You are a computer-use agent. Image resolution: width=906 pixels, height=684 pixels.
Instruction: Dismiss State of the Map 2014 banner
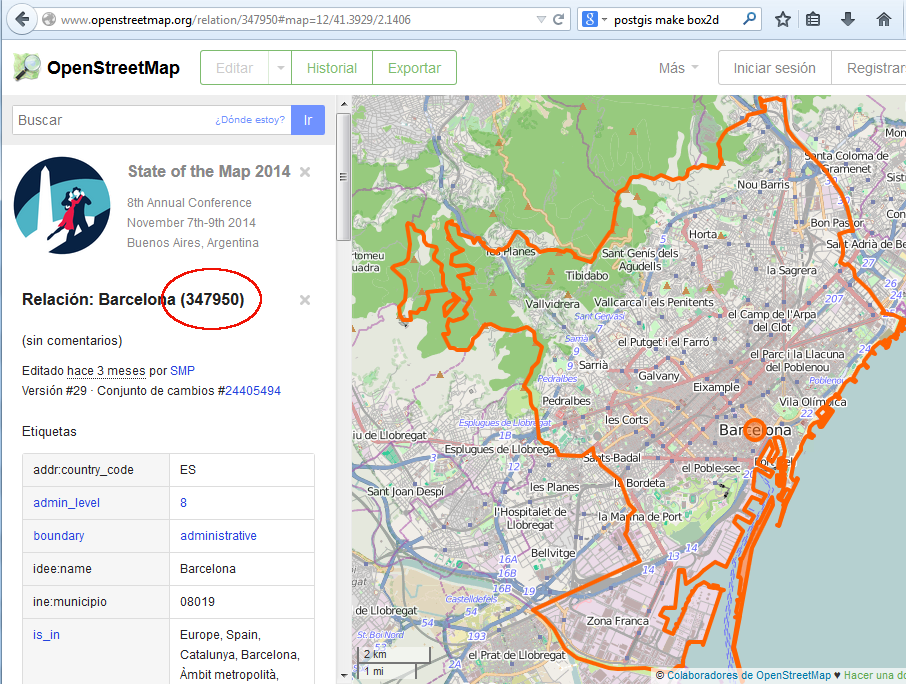pos(305,172)
